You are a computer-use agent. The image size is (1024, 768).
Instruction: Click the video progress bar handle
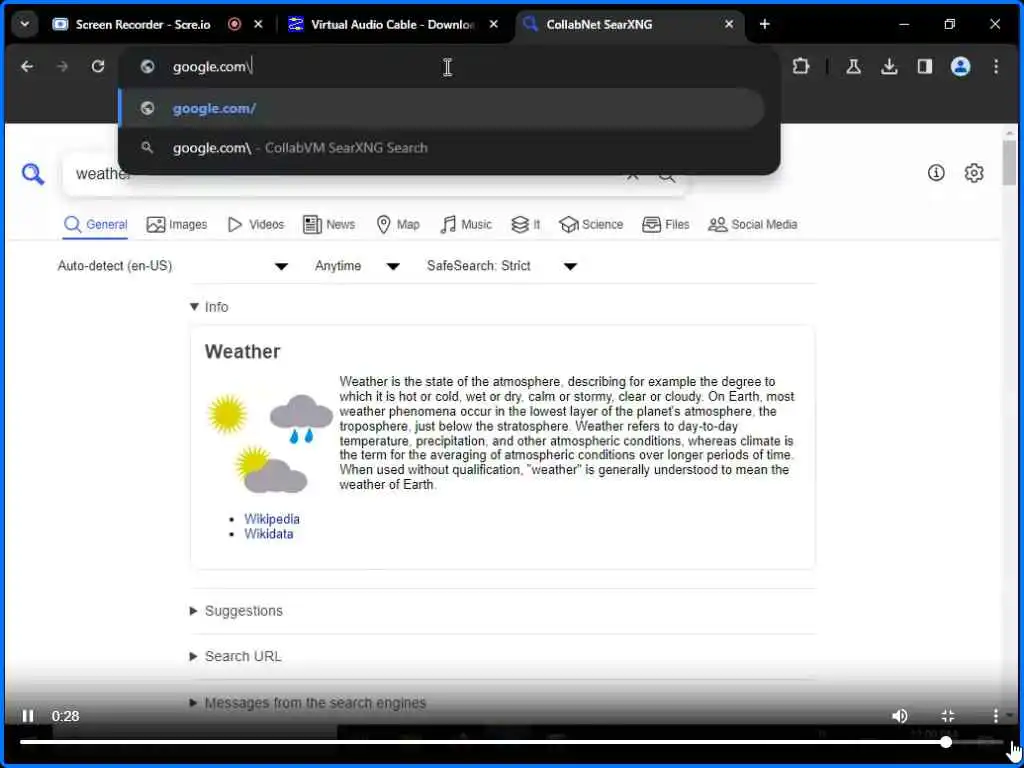946,742
